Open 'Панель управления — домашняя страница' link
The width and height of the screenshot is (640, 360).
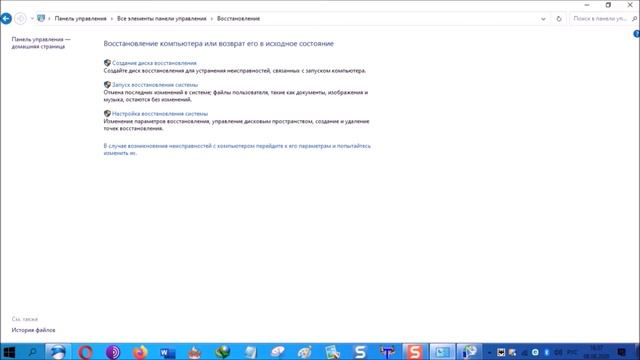click(x=41, y=43)
